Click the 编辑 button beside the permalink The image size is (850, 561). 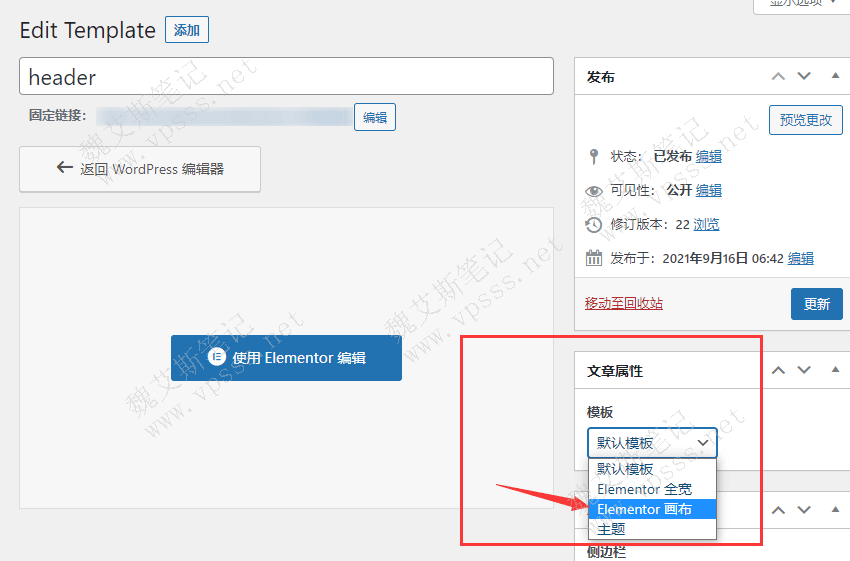tap(375, 117)
